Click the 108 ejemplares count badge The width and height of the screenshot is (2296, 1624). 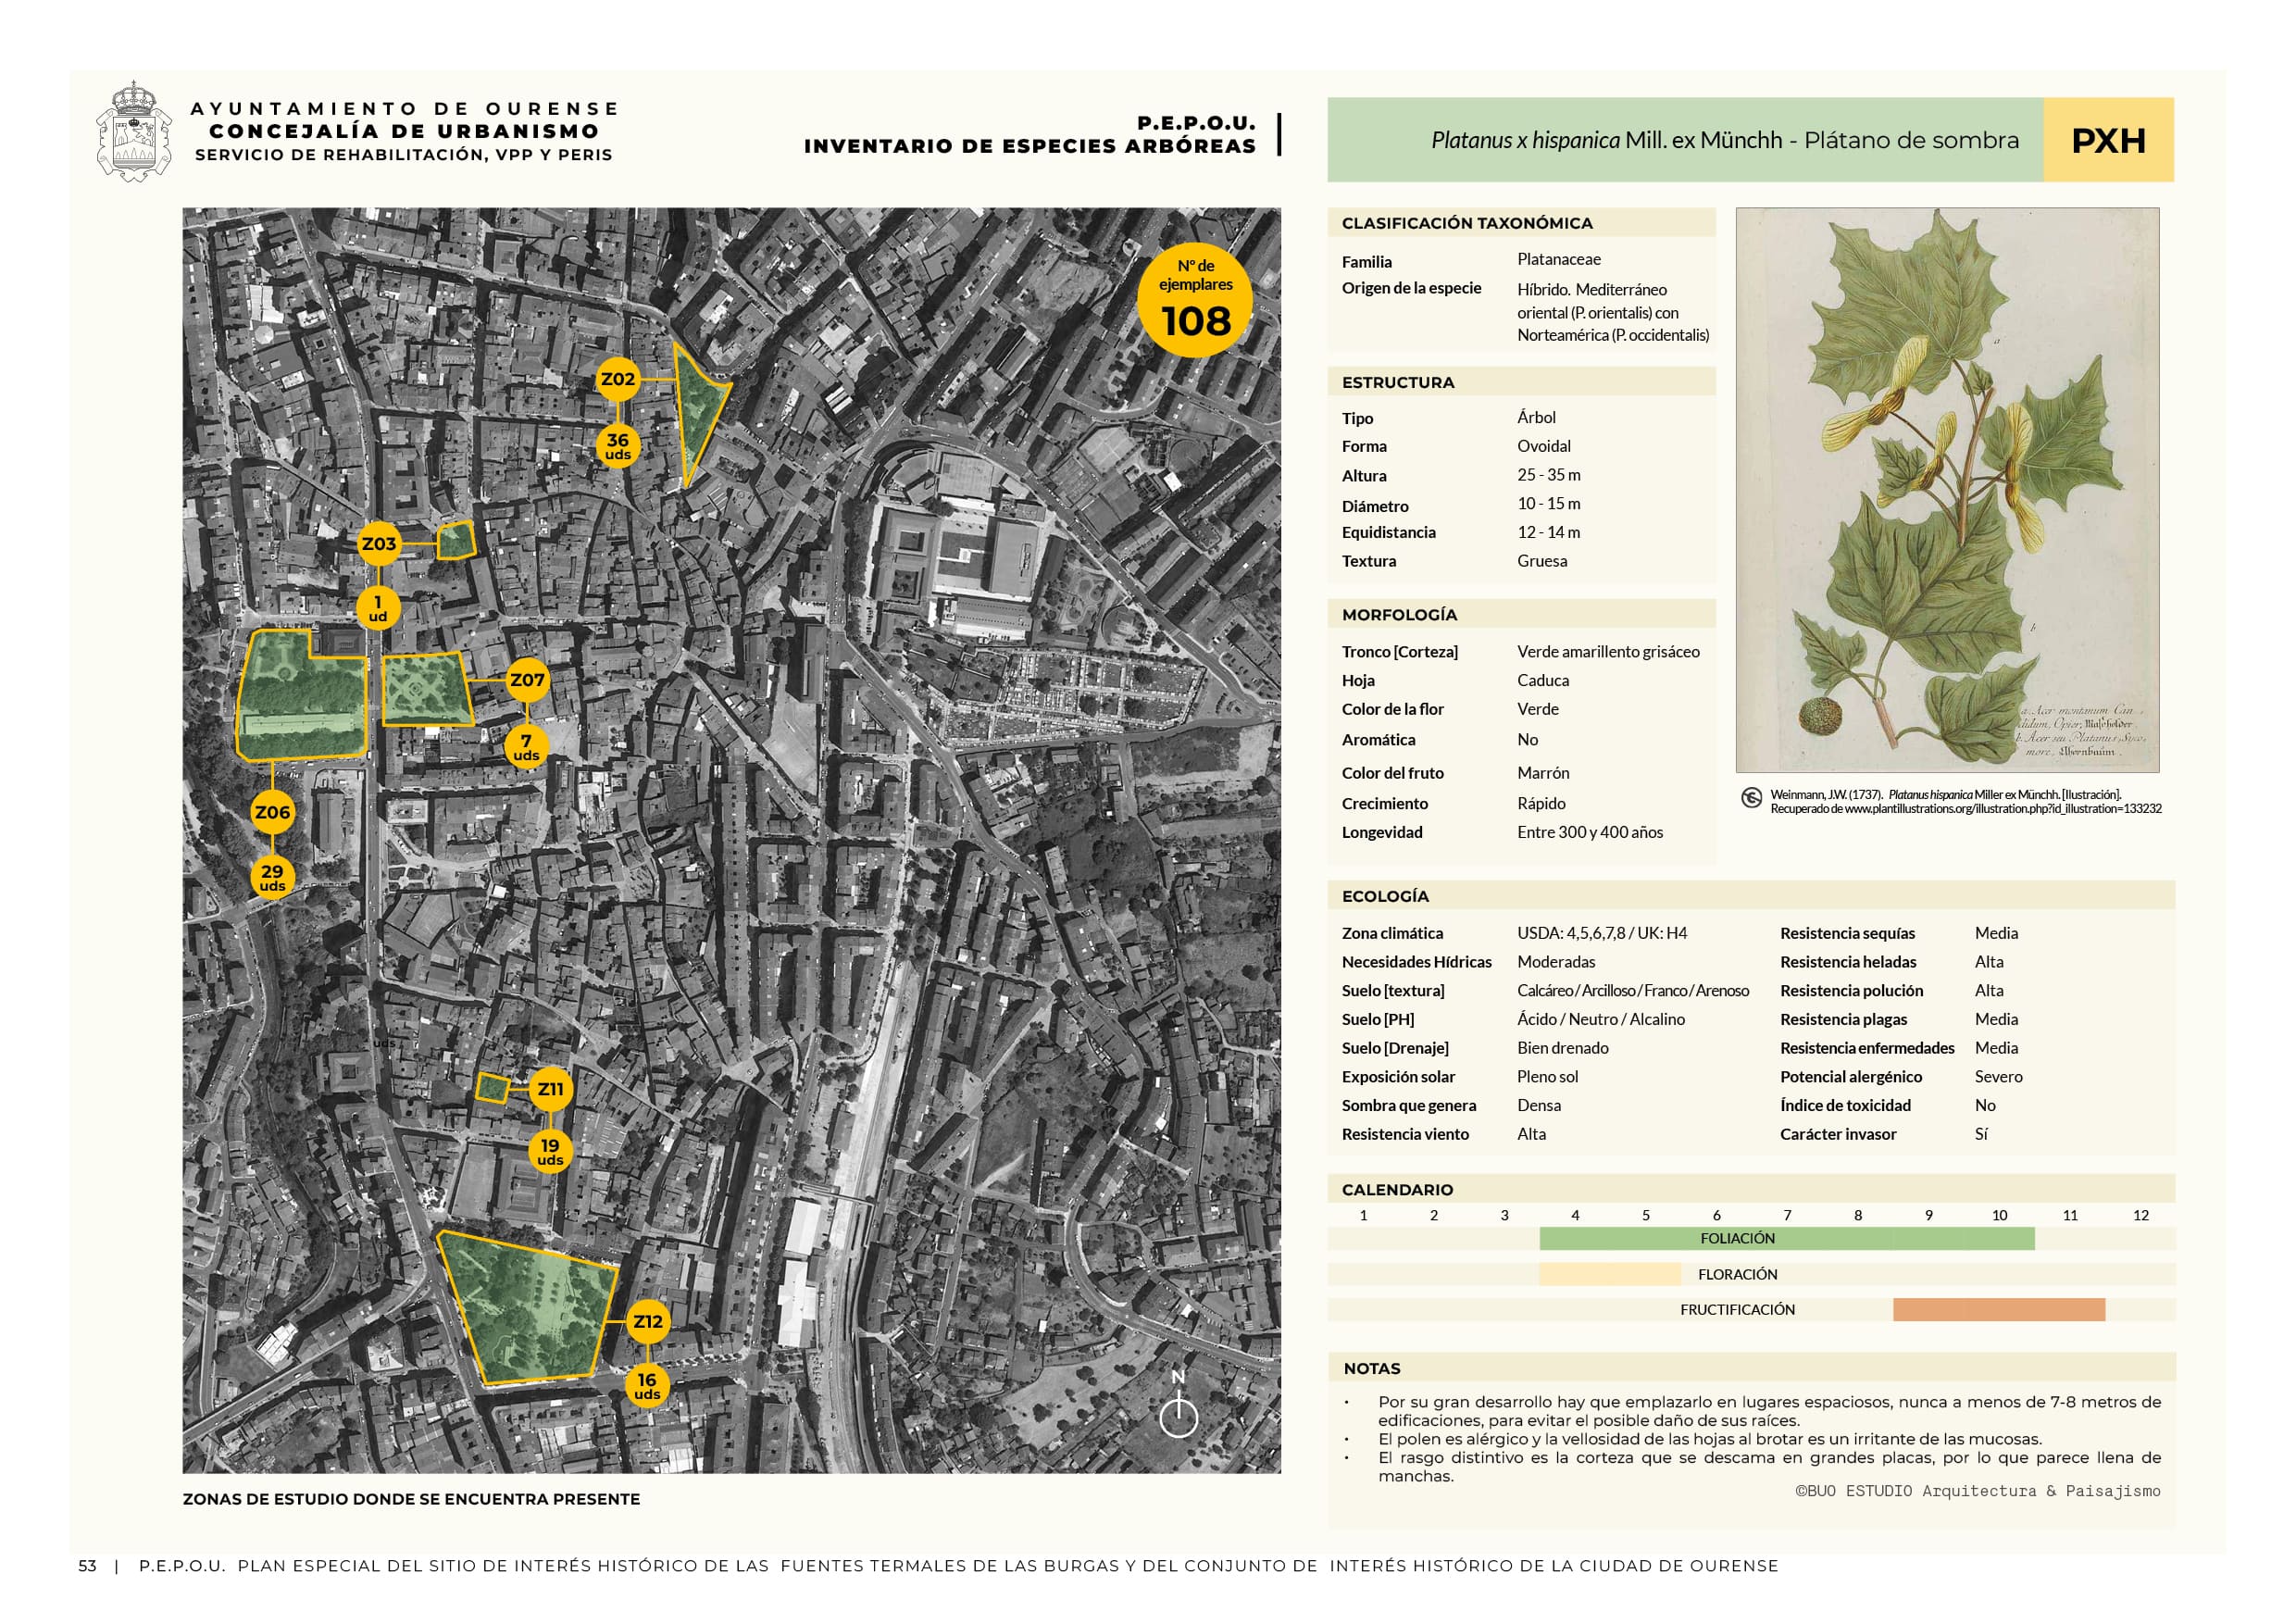click(x=1195, y=300)
